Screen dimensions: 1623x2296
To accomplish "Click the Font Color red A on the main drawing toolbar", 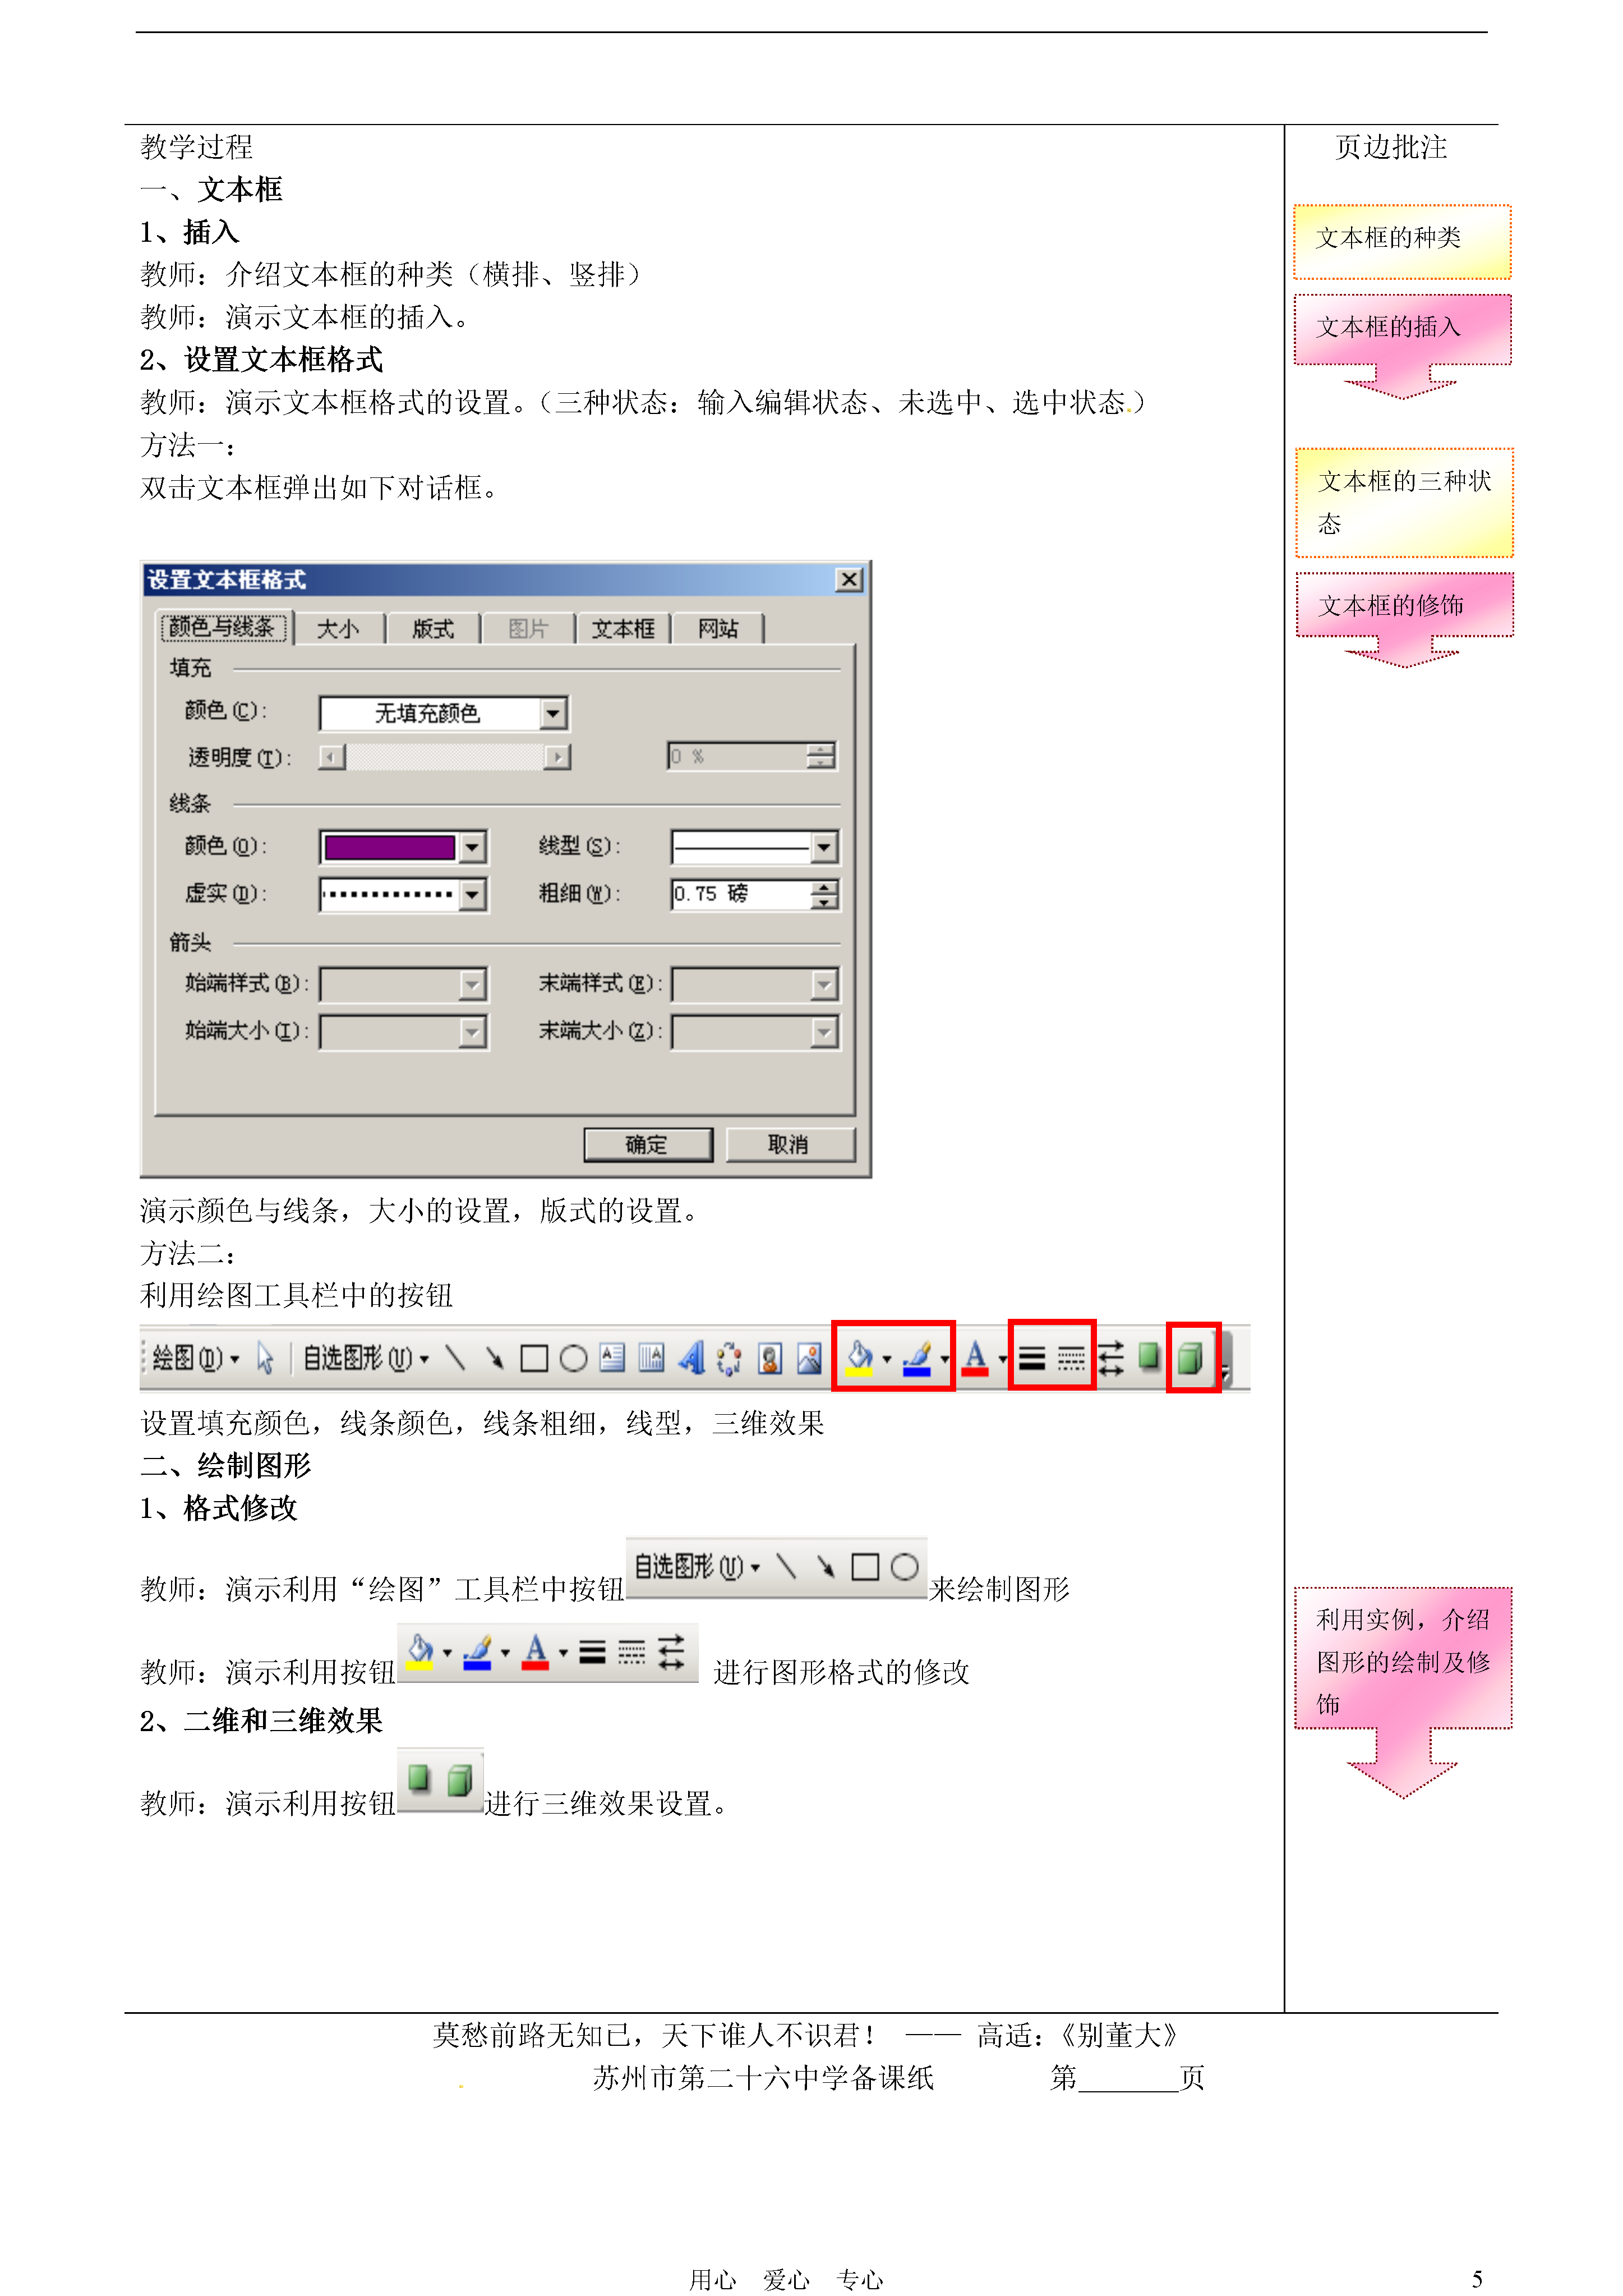I will point(975,1359).
